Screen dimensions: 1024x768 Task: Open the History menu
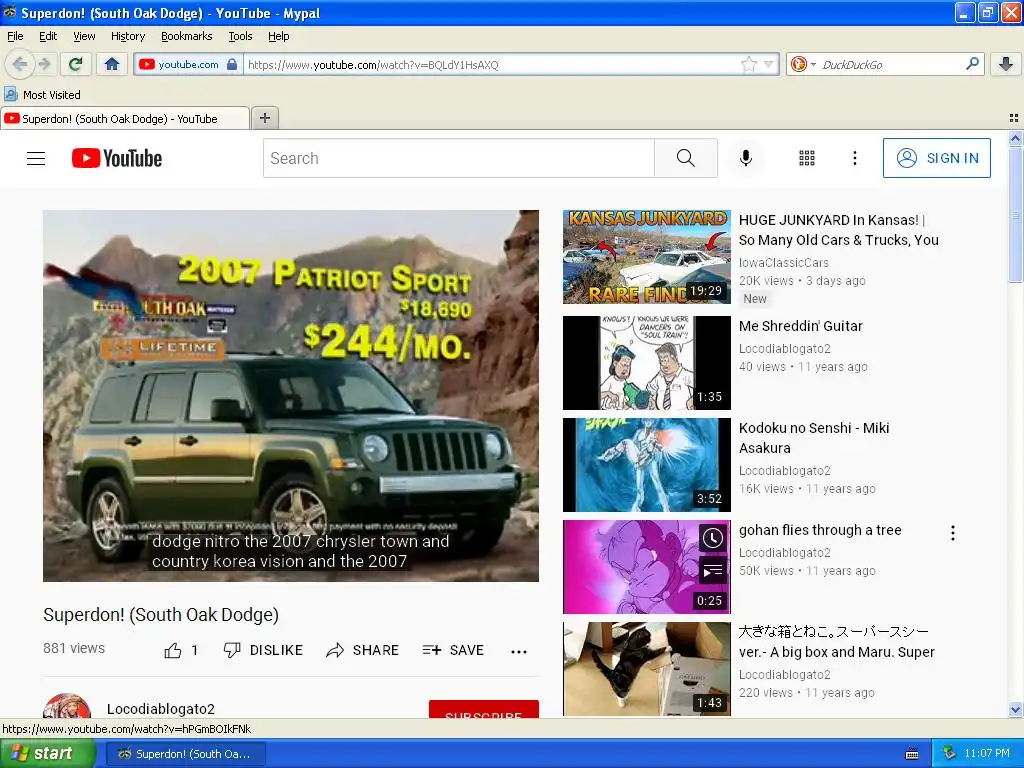click(x=128, y=36)
